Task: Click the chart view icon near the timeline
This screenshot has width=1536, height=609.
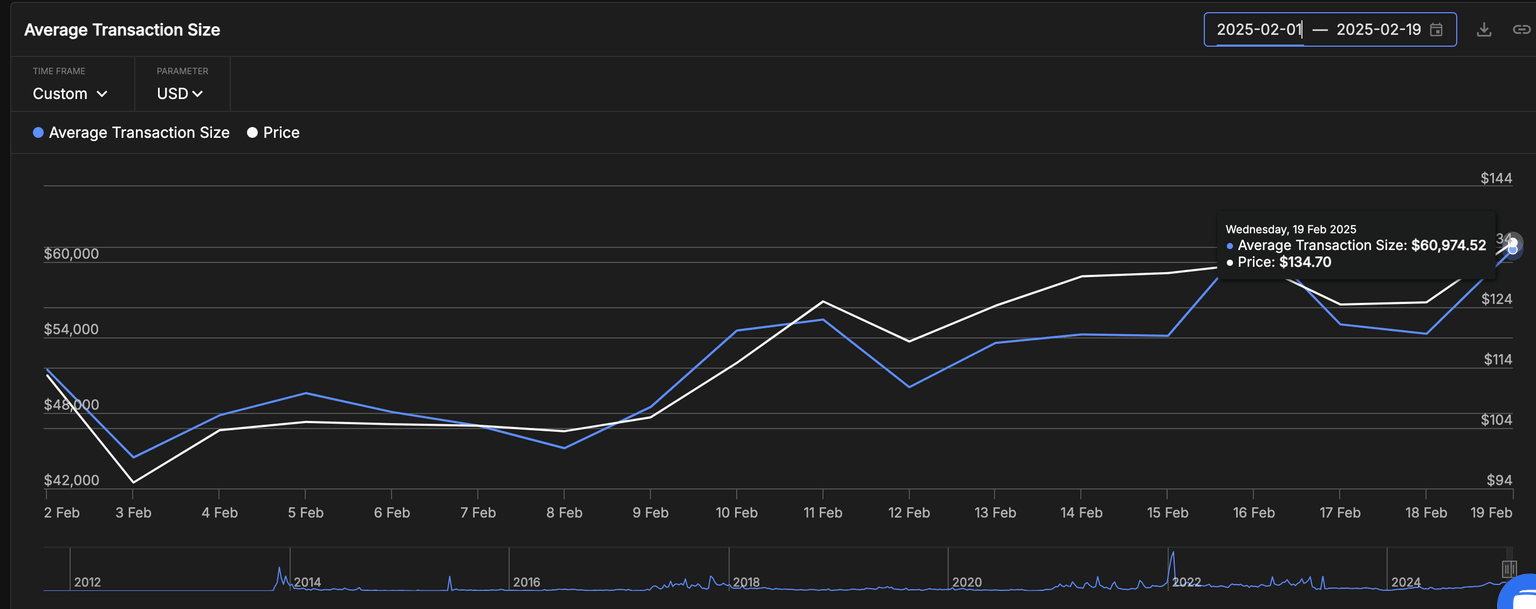Action: click(1510, 568)
